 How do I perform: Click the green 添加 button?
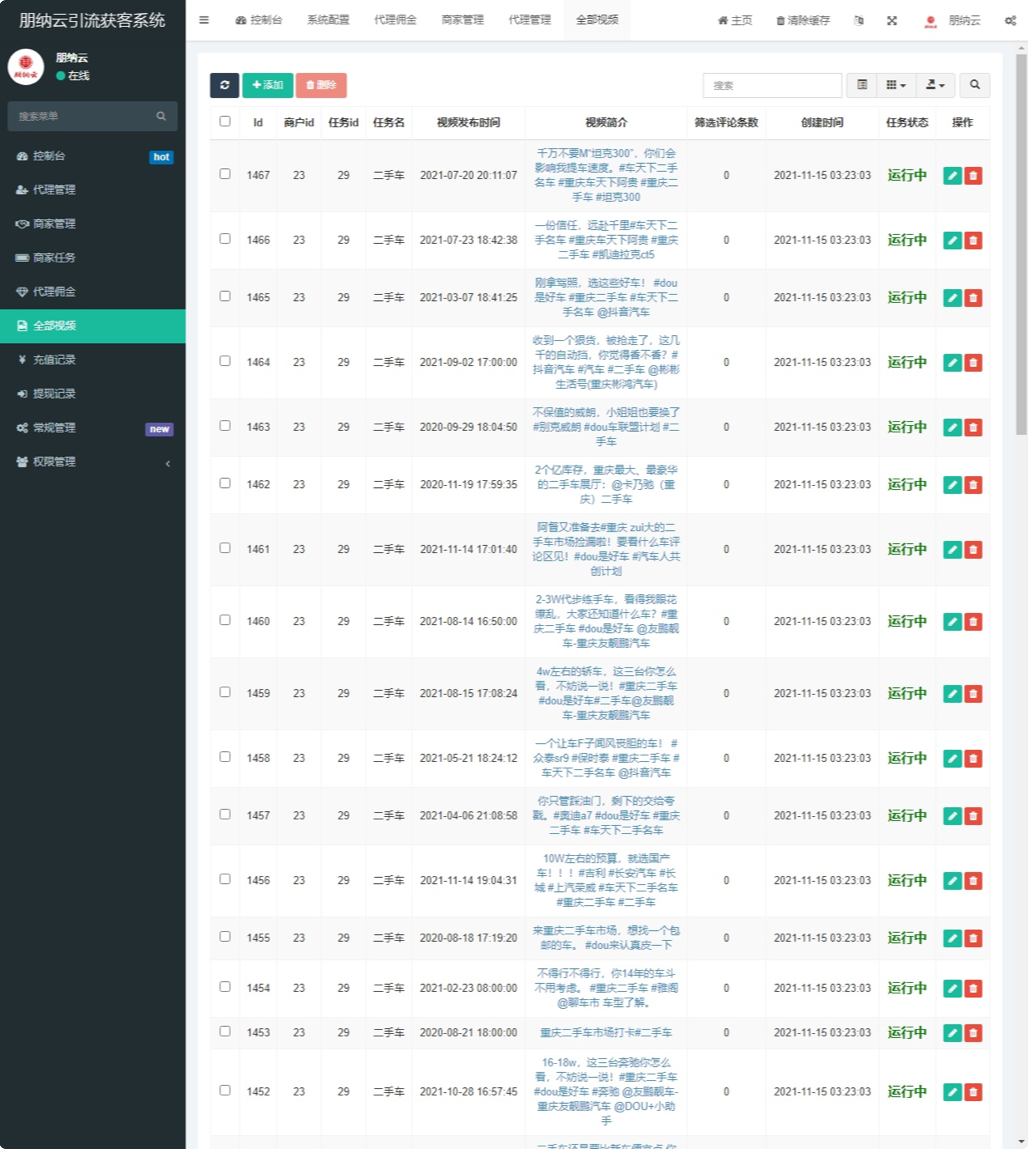tap(268, 85)
